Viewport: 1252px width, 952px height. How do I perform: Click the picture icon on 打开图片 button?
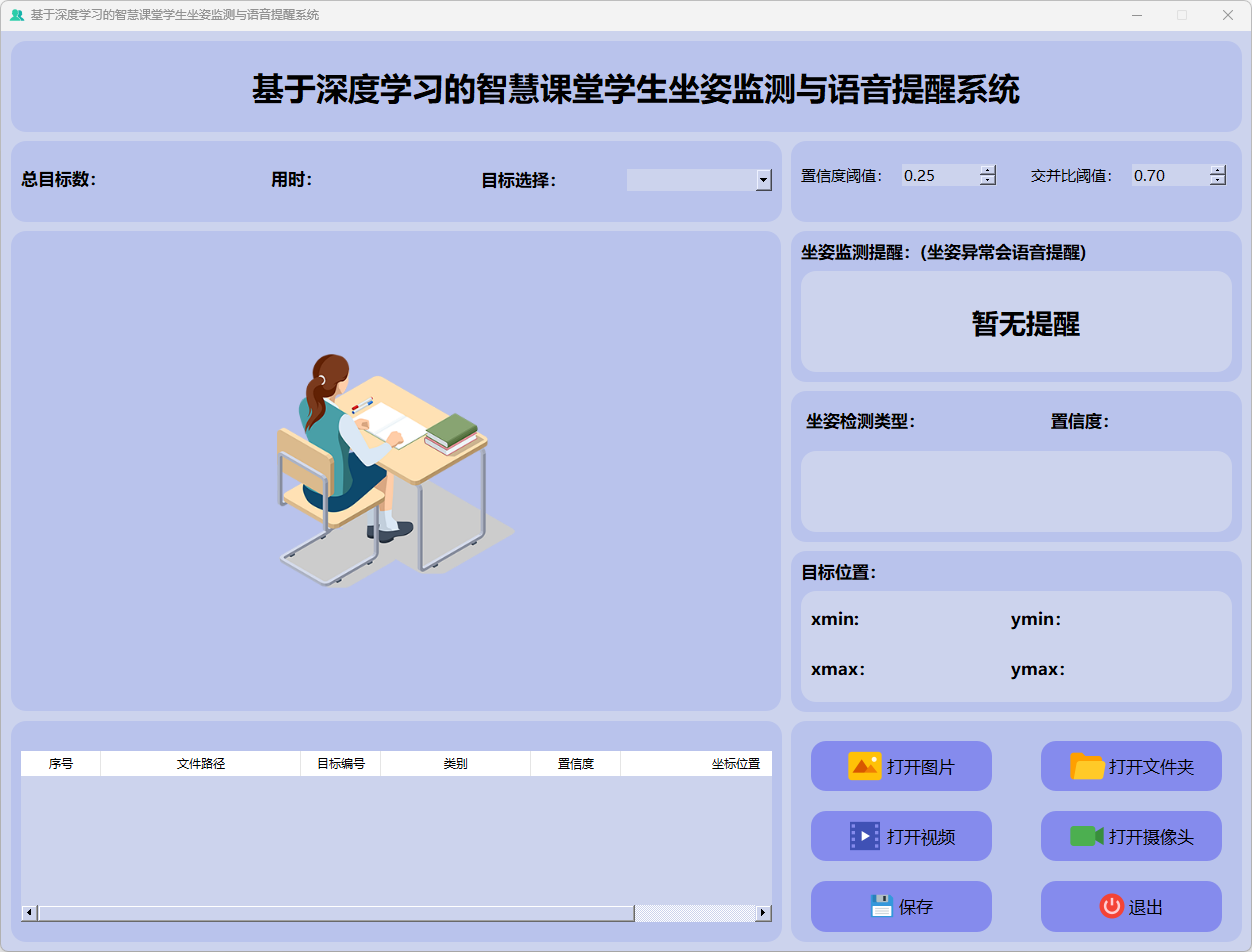click(x=864, y=766)
